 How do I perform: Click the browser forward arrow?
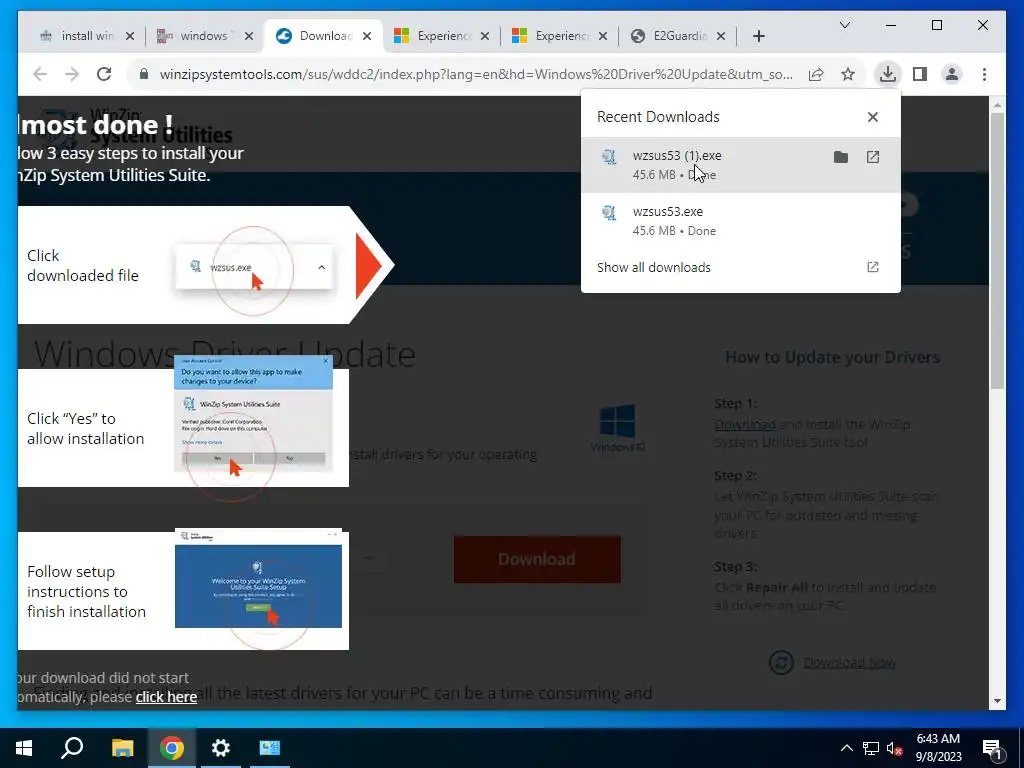pos(72,74)
